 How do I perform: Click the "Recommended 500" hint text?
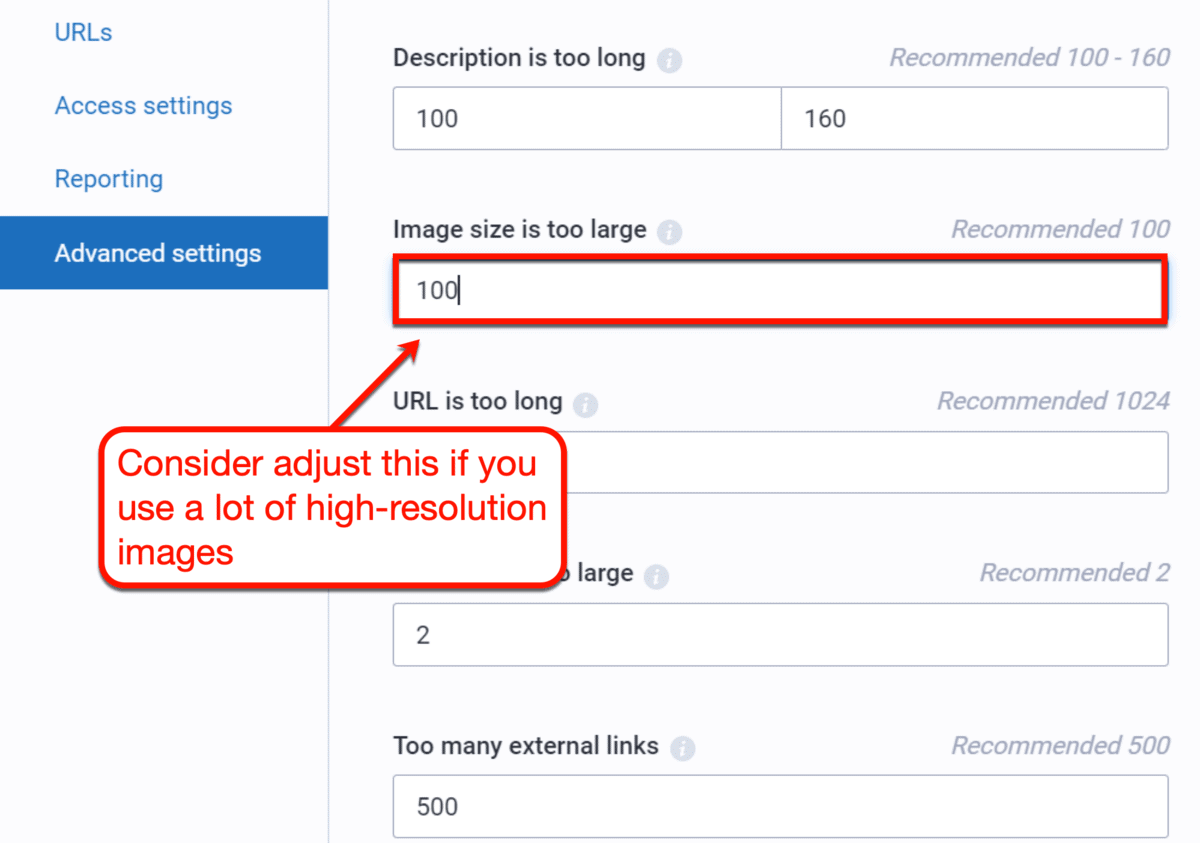point(1061,746)
